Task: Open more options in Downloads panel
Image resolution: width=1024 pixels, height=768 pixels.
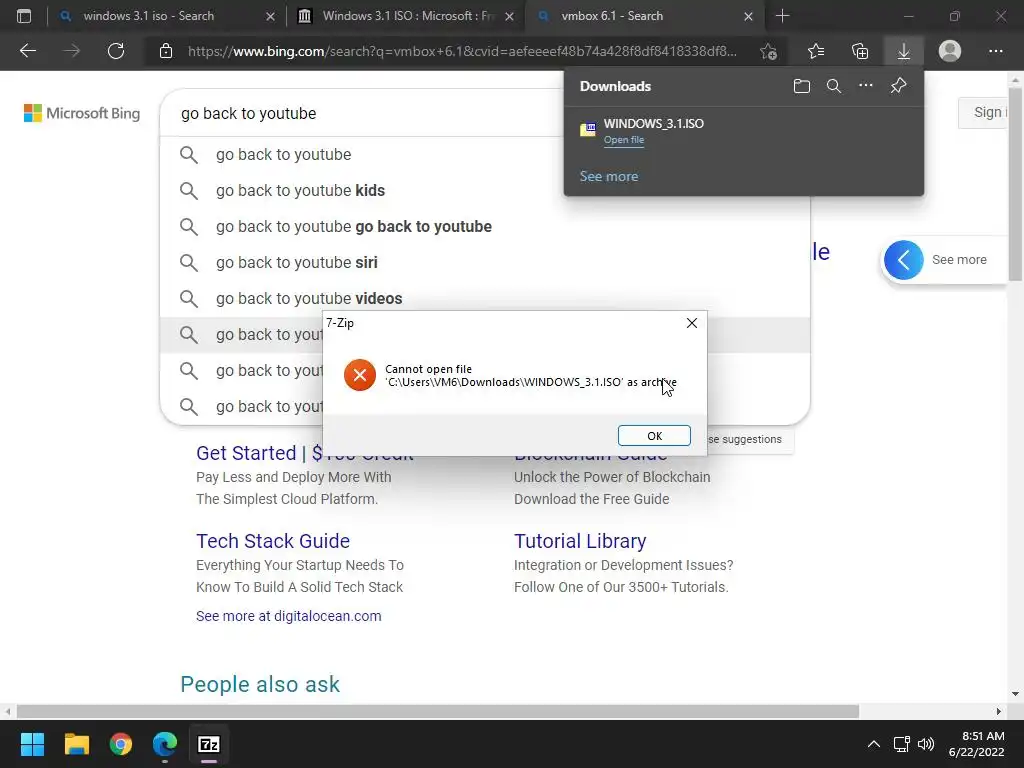Action: point(866,86)
